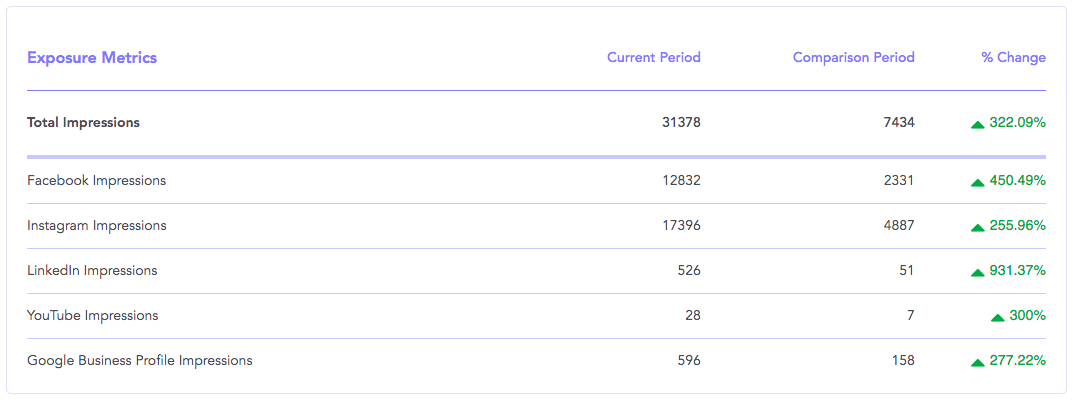1073x400 pixels.
Task: Click the green triangle beside 255.96%
Action: [x=977, y=228]
